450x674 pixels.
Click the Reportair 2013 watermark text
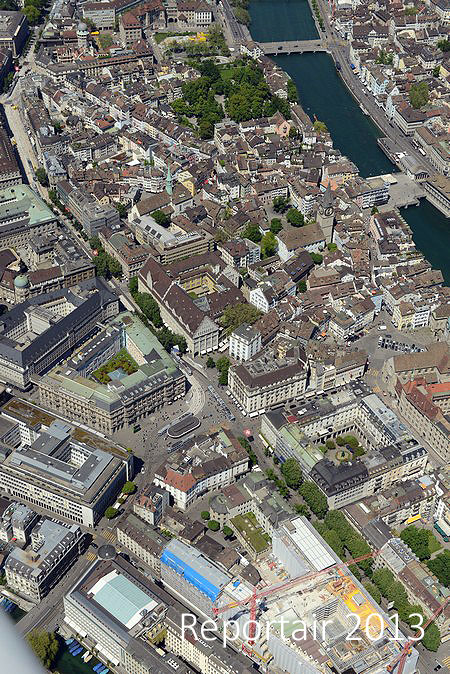(302, 628)
